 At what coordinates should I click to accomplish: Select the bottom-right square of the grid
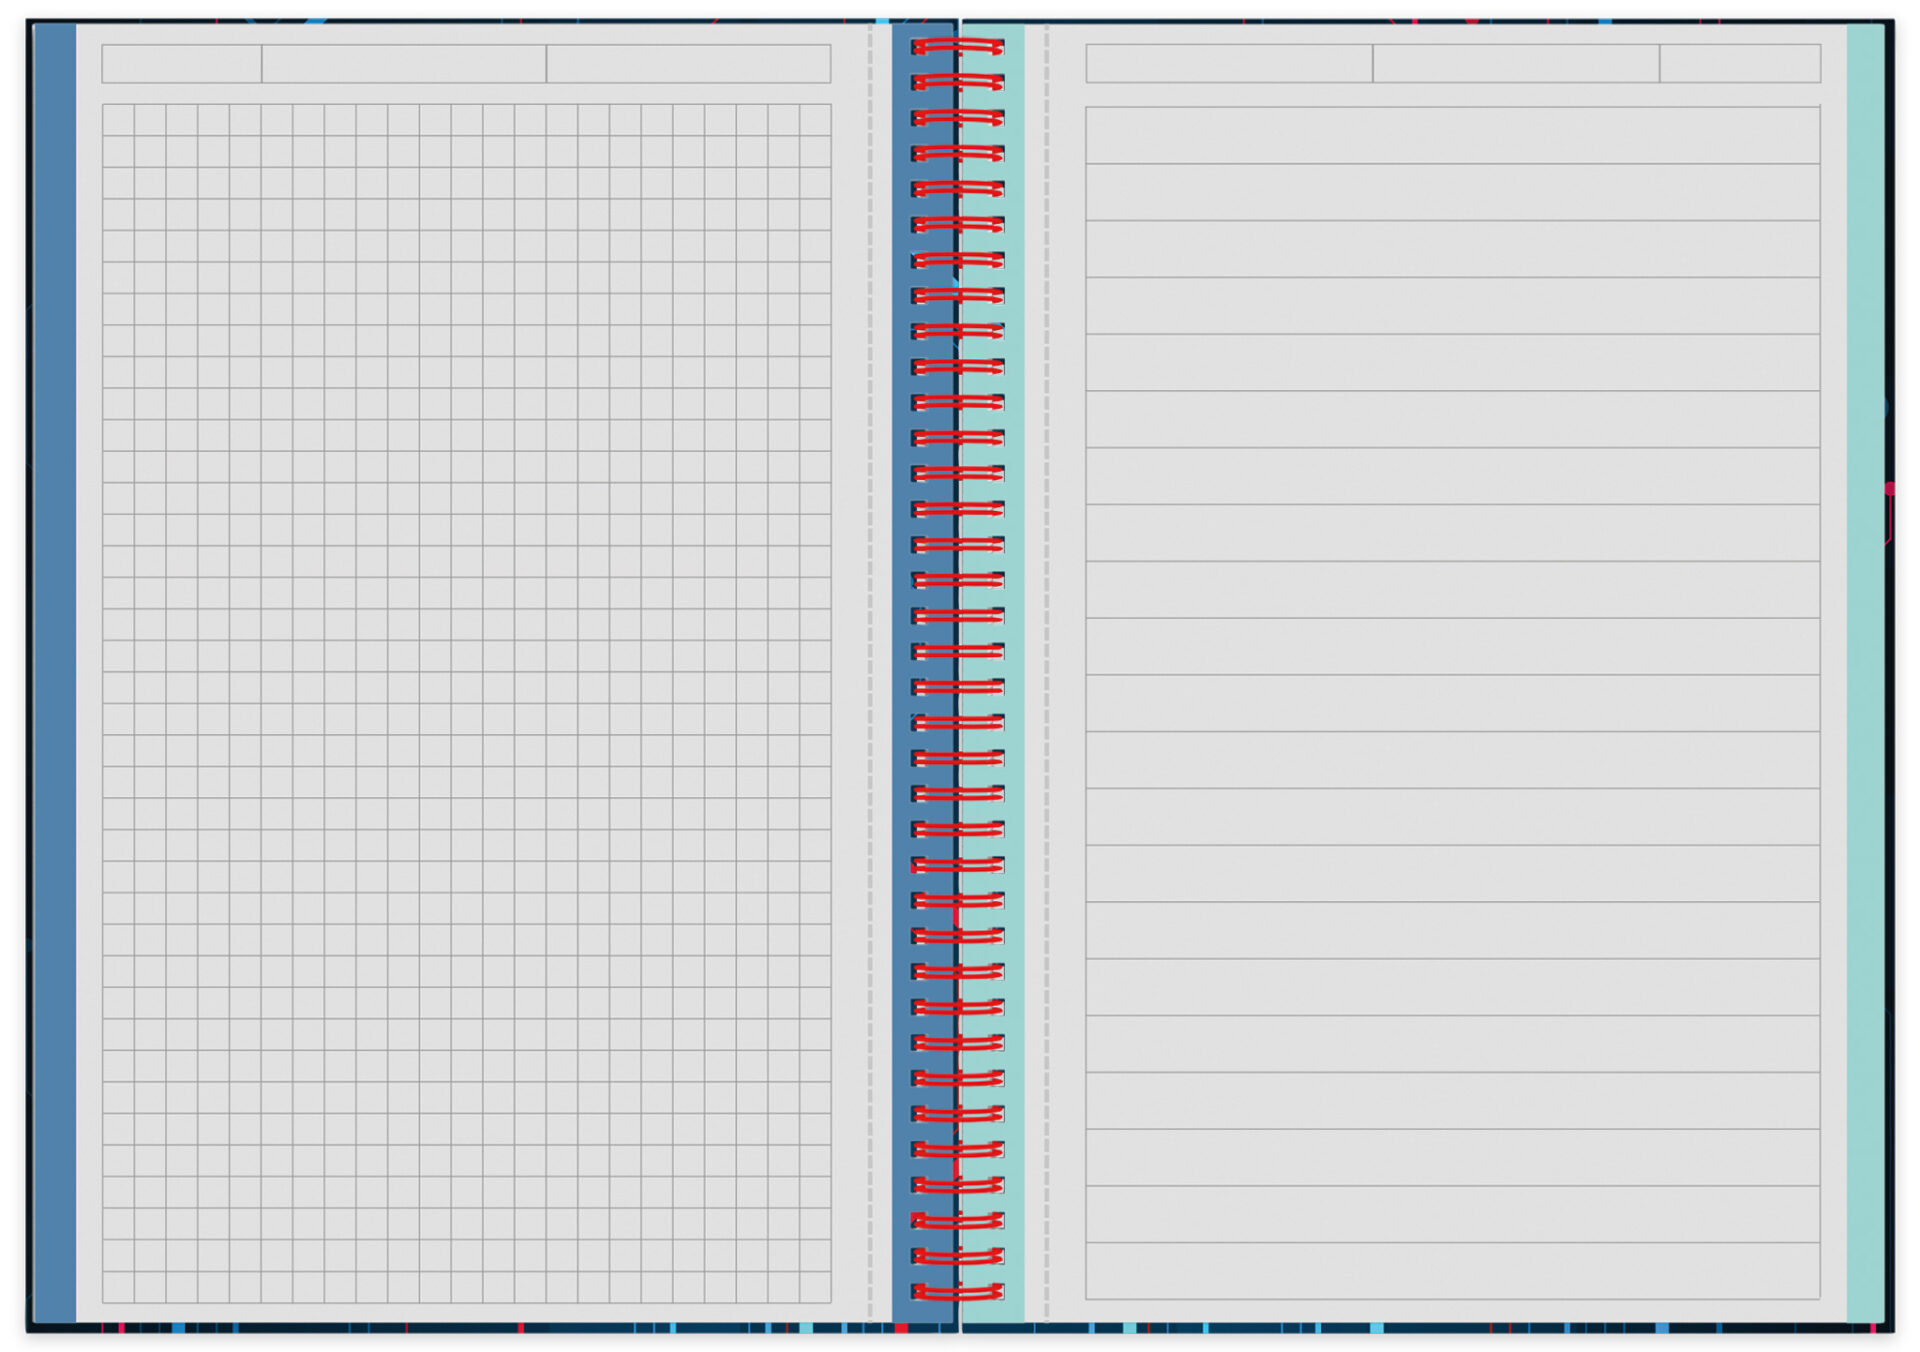click(815, 1287)
